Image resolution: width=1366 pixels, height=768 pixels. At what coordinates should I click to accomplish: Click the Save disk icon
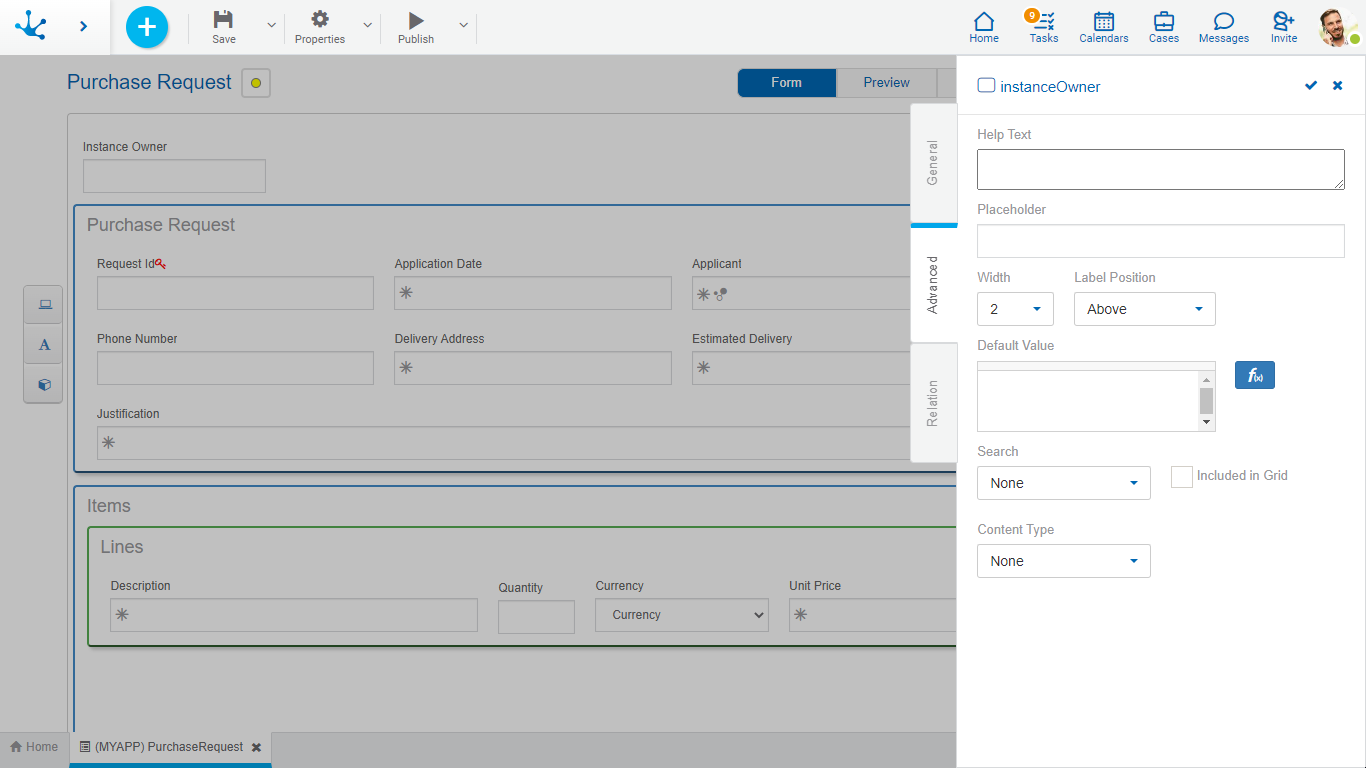pyautogui.click(x=224, y=20)
